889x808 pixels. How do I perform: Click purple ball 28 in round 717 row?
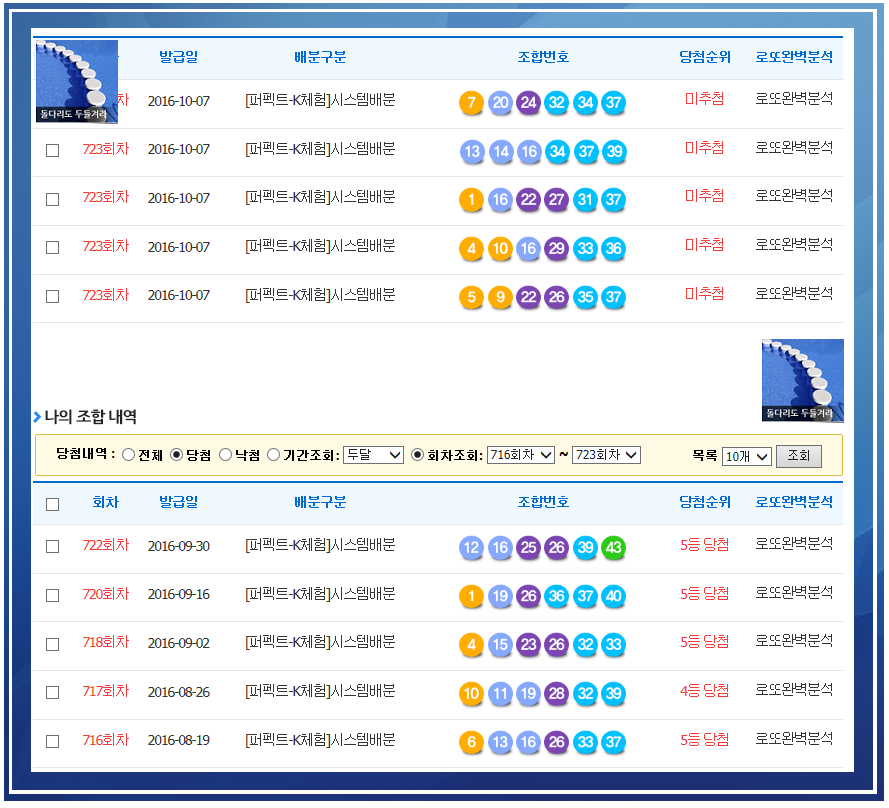[x=557, y=694]
